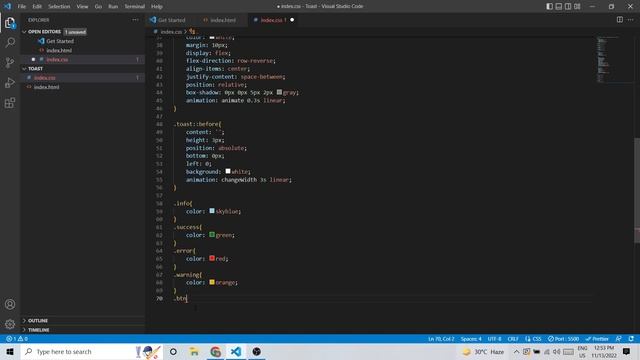The image size is (640, 360).
Task: Switch to the index.html editor tab
Action: (223, 20)
